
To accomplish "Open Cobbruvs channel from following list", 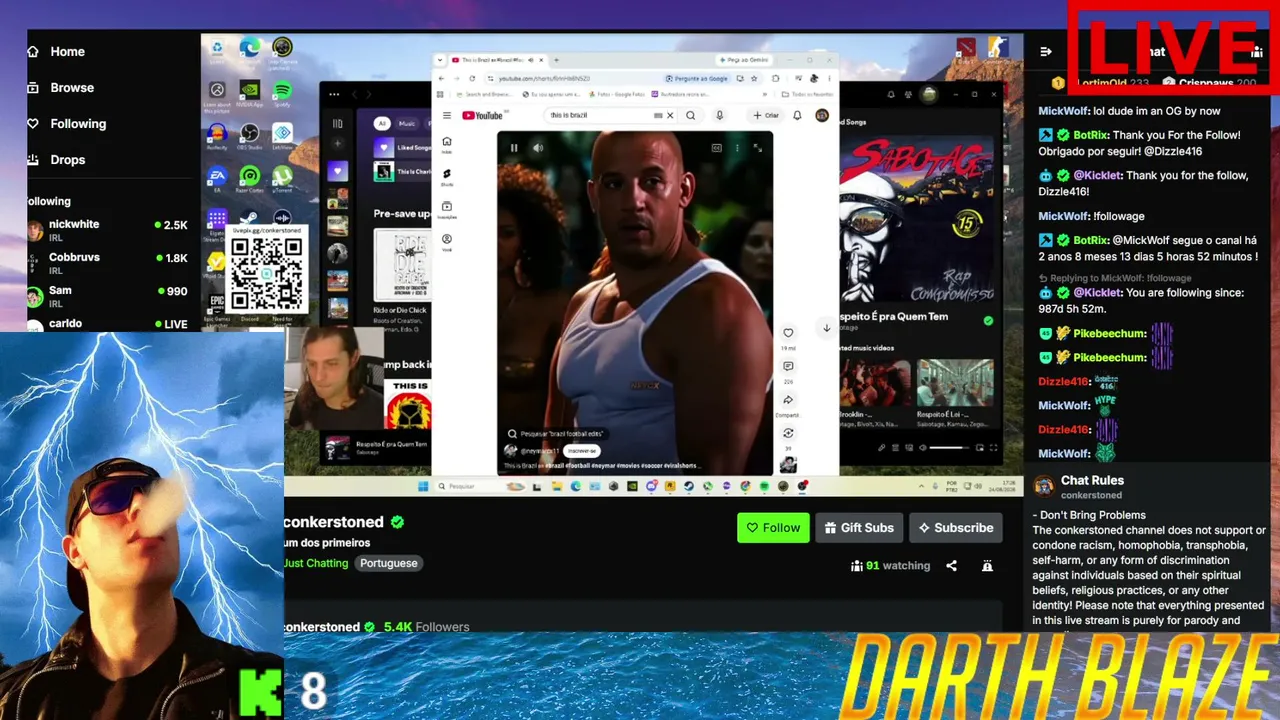I will (x=108, y=263).
